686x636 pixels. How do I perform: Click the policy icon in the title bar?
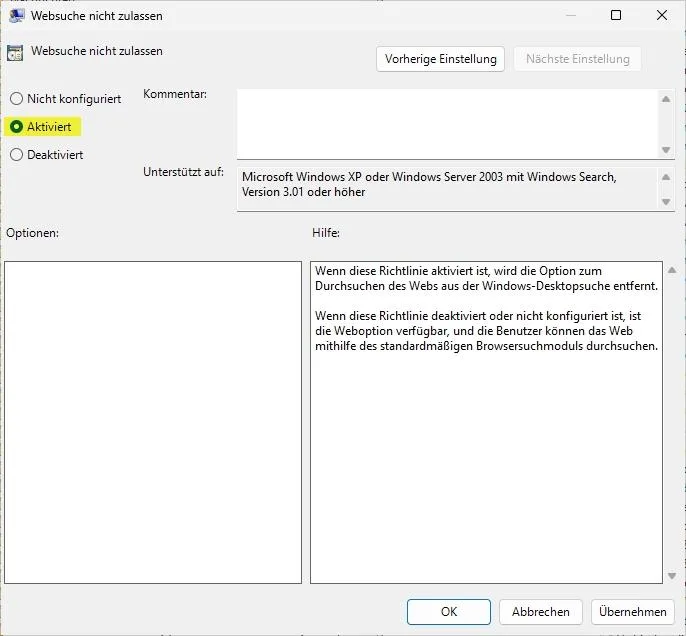click(x=17, y=16)
